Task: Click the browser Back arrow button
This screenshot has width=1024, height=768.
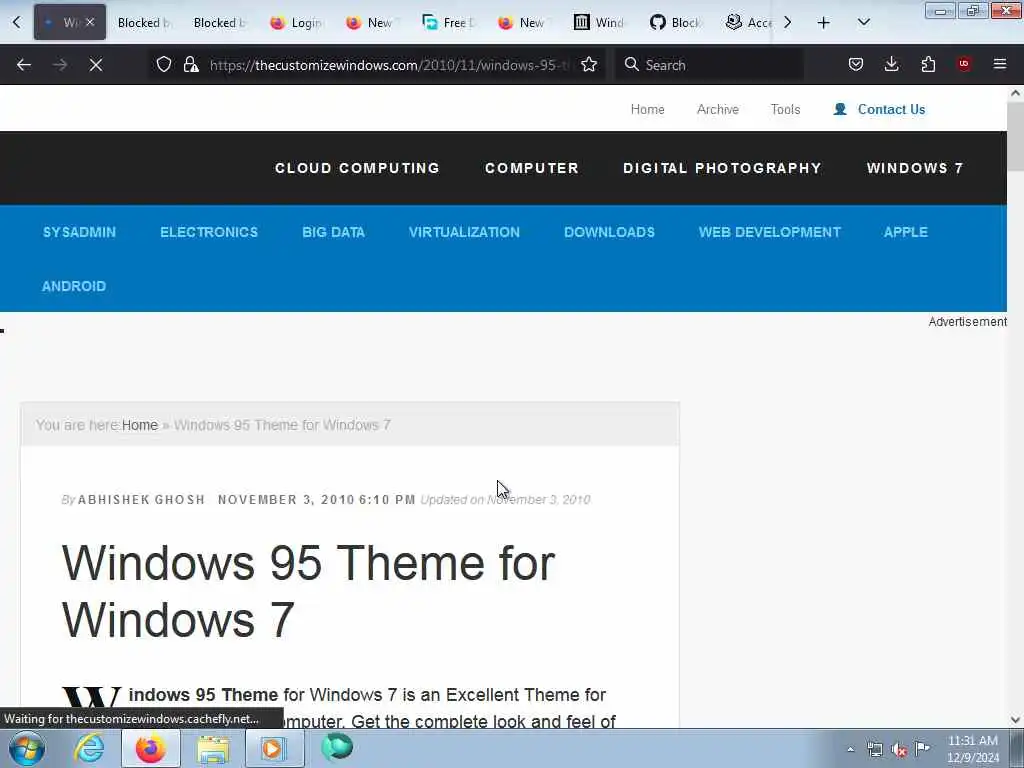Action: [x=24, y=65]
